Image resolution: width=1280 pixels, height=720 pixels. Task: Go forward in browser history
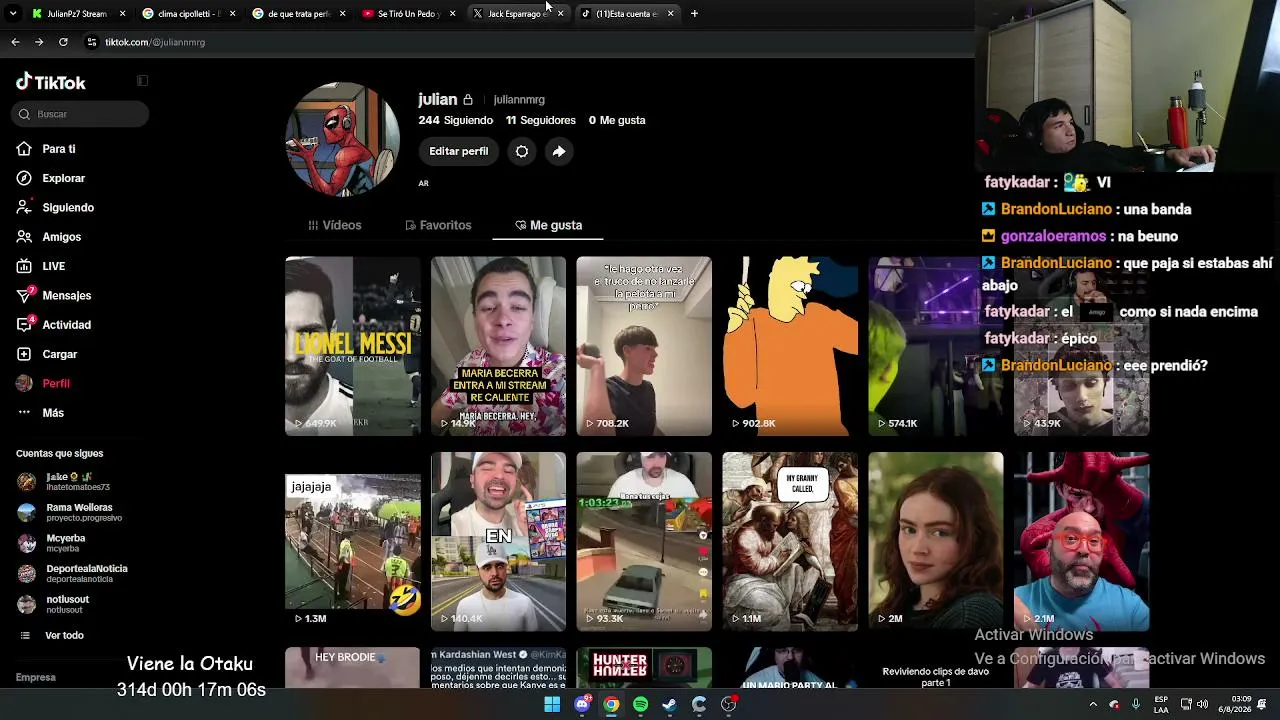[39, 42]
